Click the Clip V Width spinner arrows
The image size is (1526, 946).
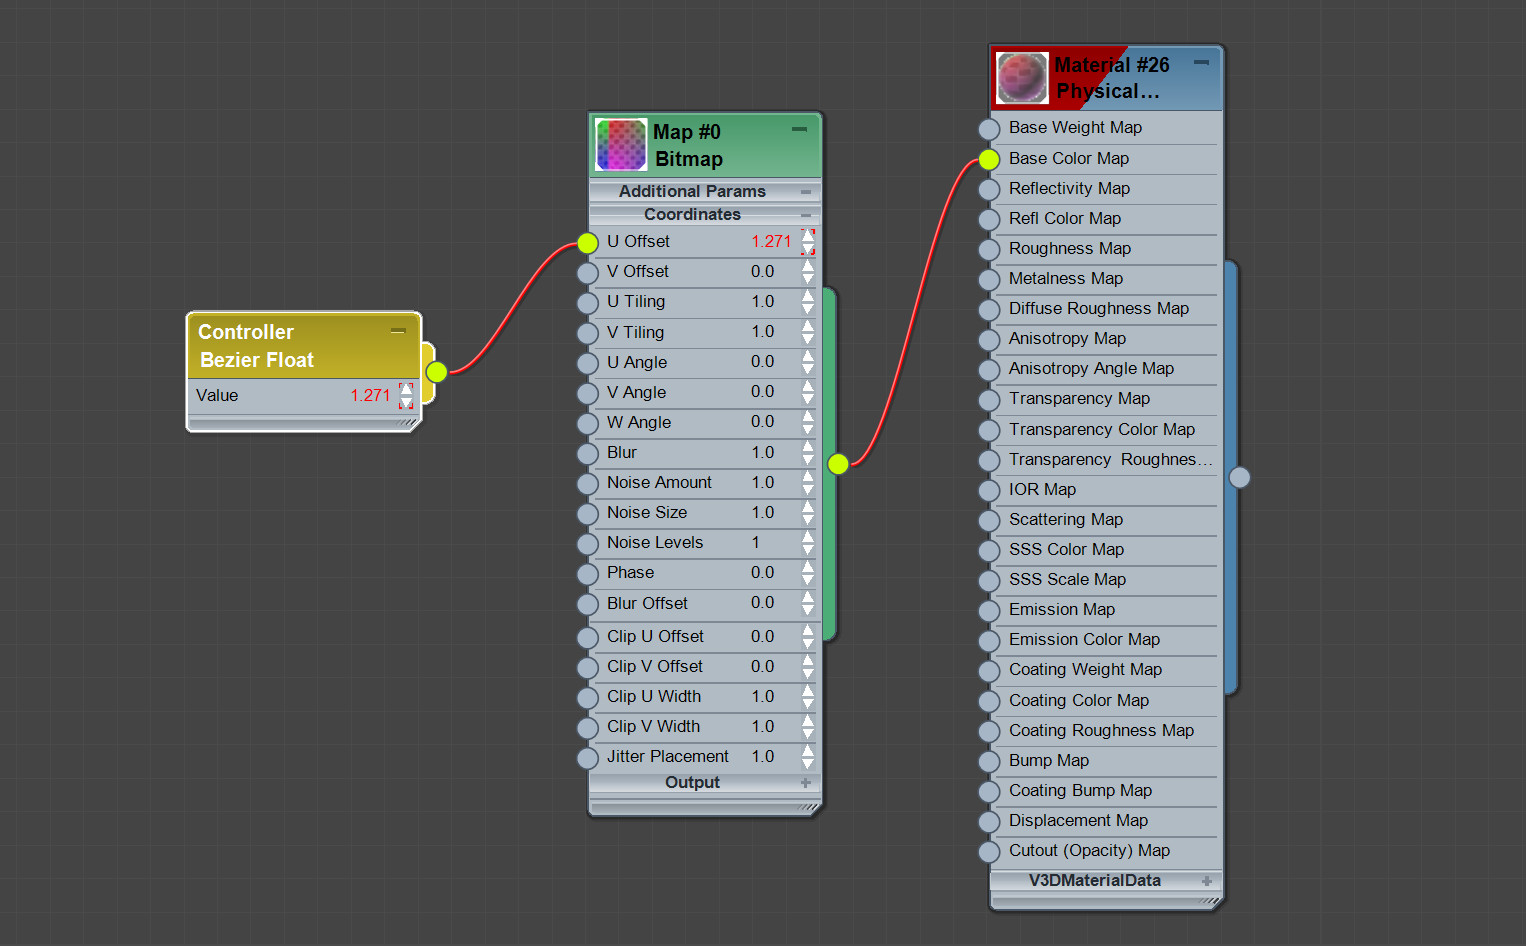pos(808,726)
